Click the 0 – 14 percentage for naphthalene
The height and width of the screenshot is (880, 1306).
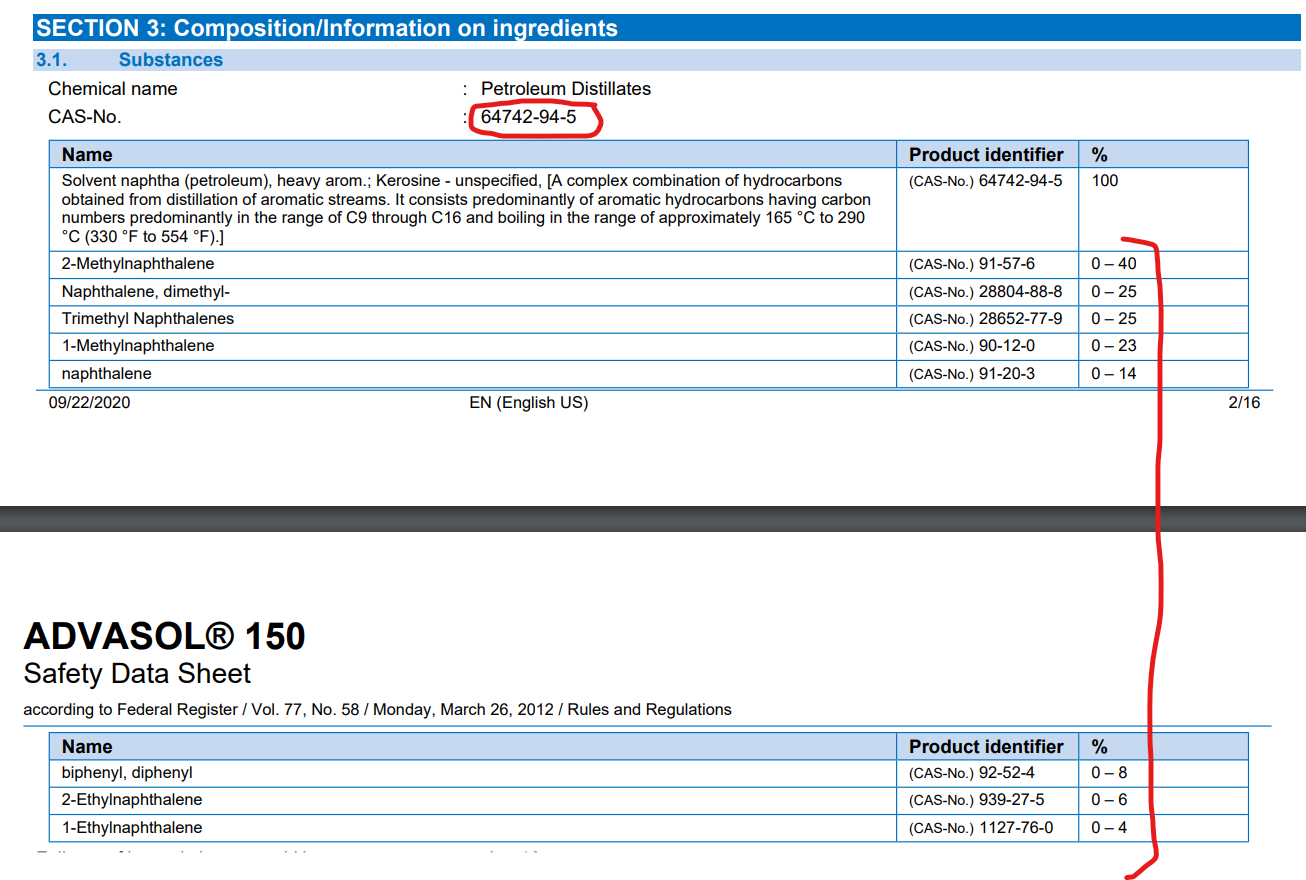pos(1113,374)
